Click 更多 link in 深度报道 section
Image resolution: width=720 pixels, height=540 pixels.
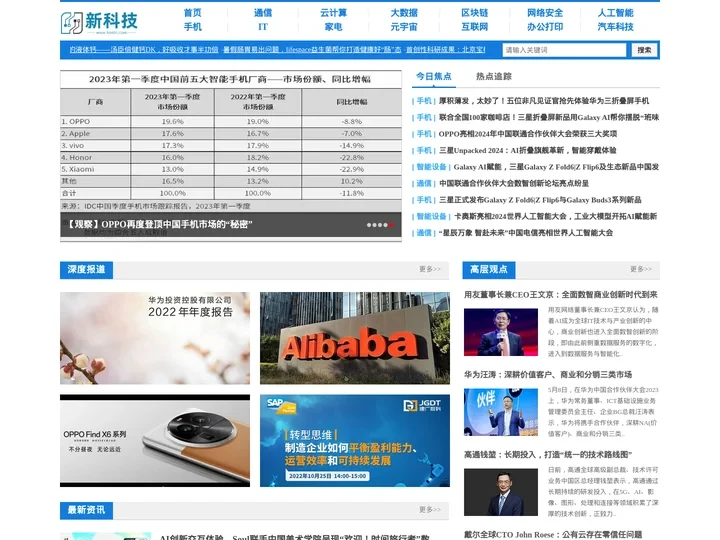429,269
